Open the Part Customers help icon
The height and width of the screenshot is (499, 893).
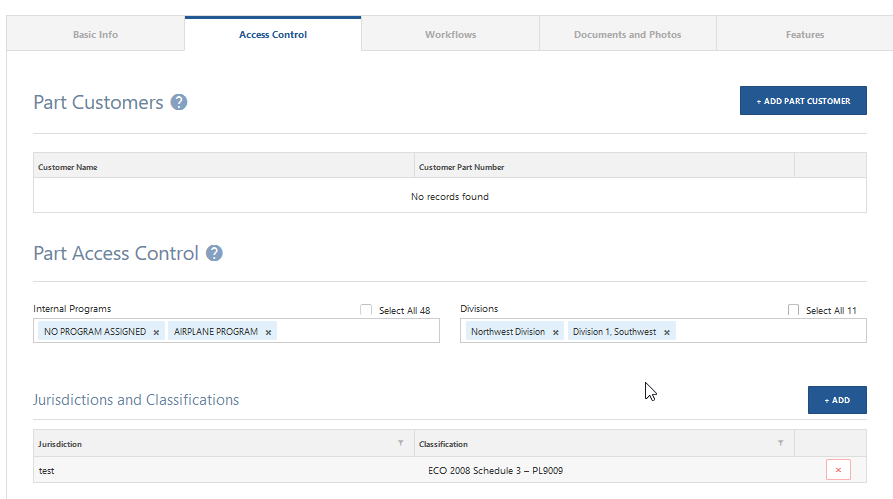click(179, 102)
